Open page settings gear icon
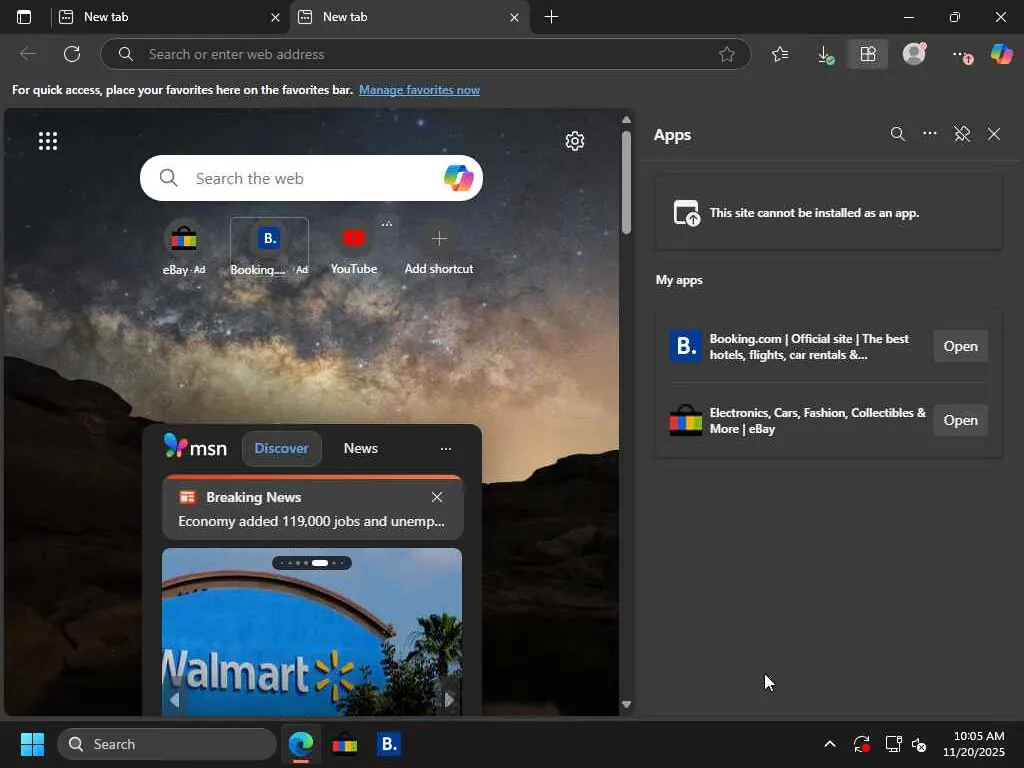Viewport: 1024px width, 768px height. pyautogui.click(x=574, y=141)
